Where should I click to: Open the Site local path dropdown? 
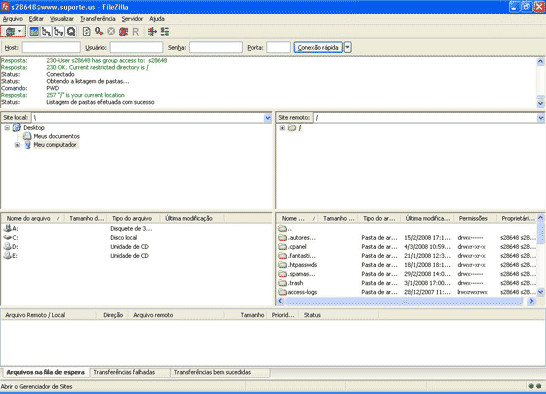(267, 118)
